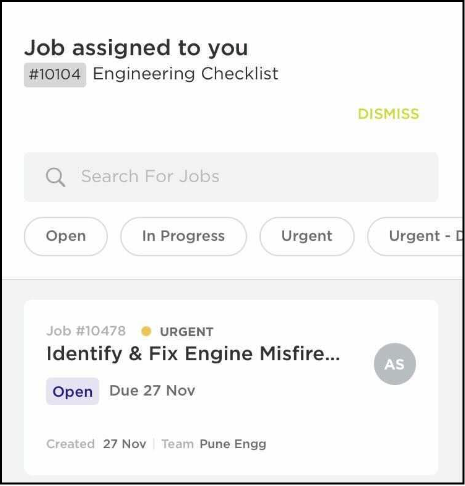This screenshot has width=465, height=486.
Task: Click the AS assignee avatar
Action: (x=395, y=364)
